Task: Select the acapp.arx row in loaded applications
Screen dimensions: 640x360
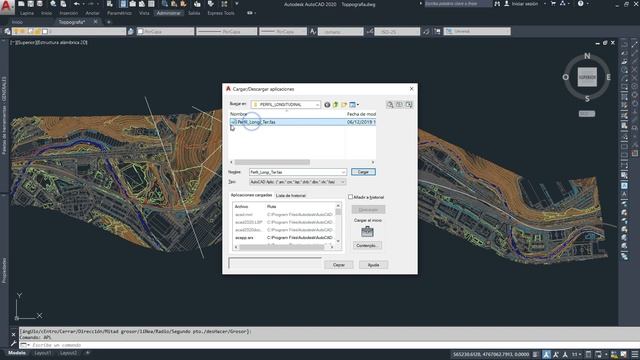Action: coord(284,238)
